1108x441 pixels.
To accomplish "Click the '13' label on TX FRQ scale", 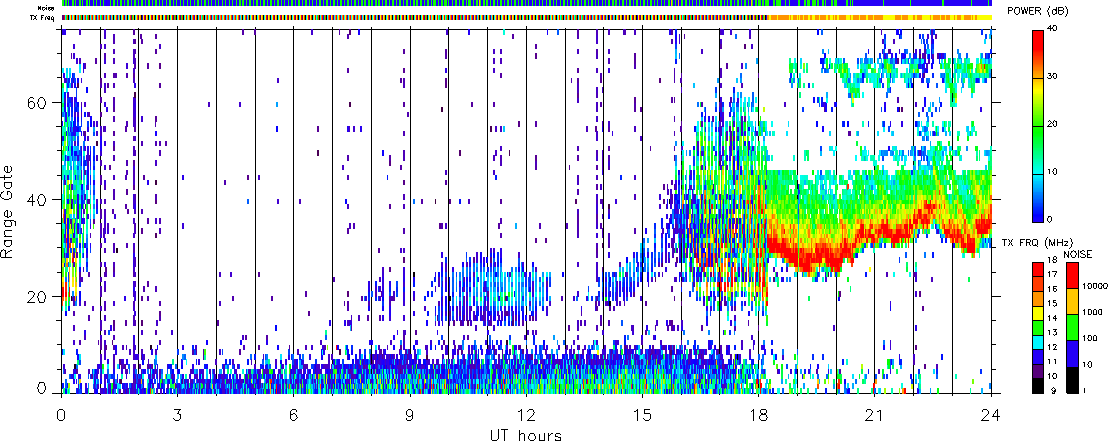I will [1054, 333].
